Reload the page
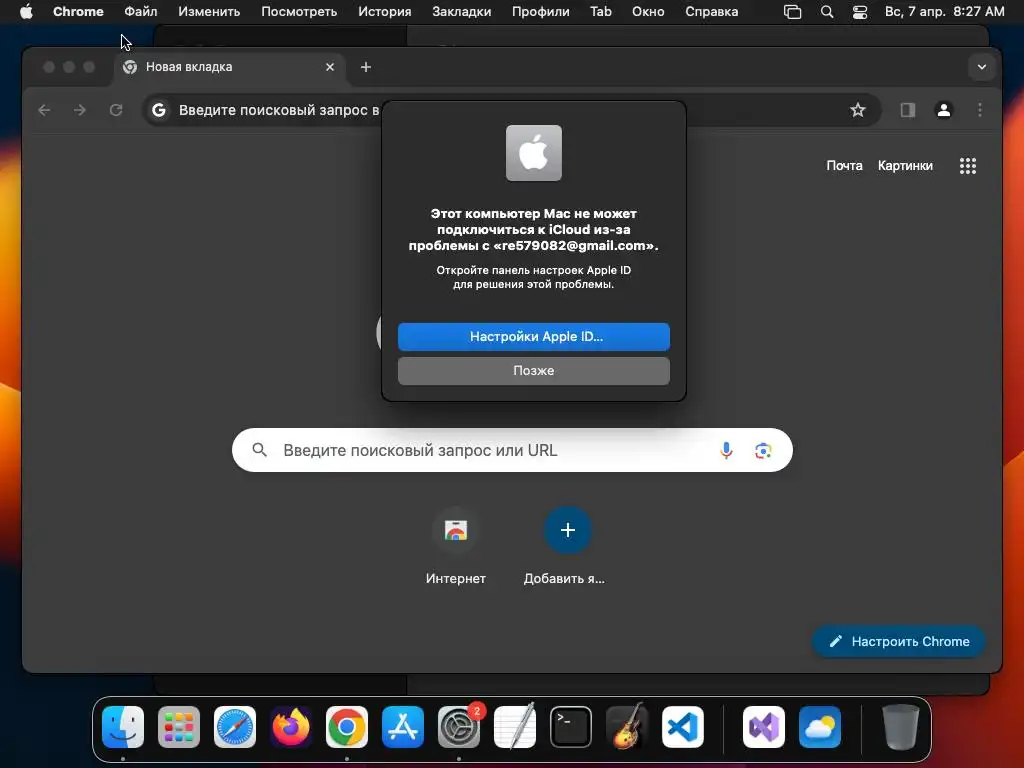1024x768 pixels. tap(116, 110)
